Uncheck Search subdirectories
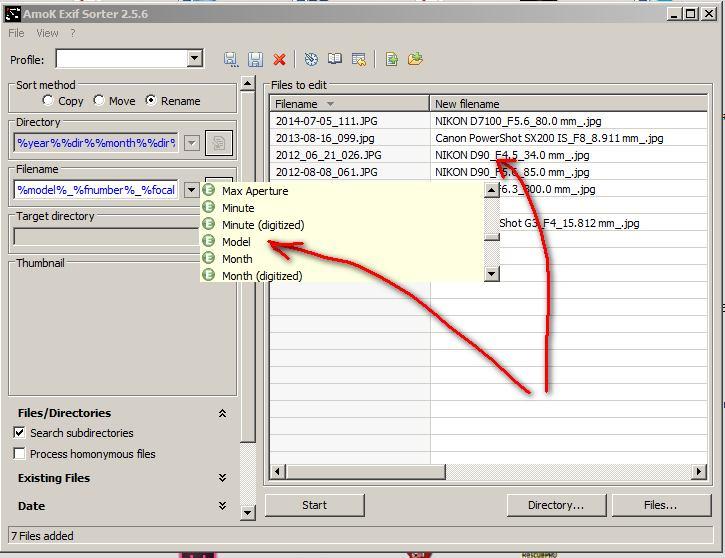The height and width of the screenshot is (558, 725). point(19,433)
